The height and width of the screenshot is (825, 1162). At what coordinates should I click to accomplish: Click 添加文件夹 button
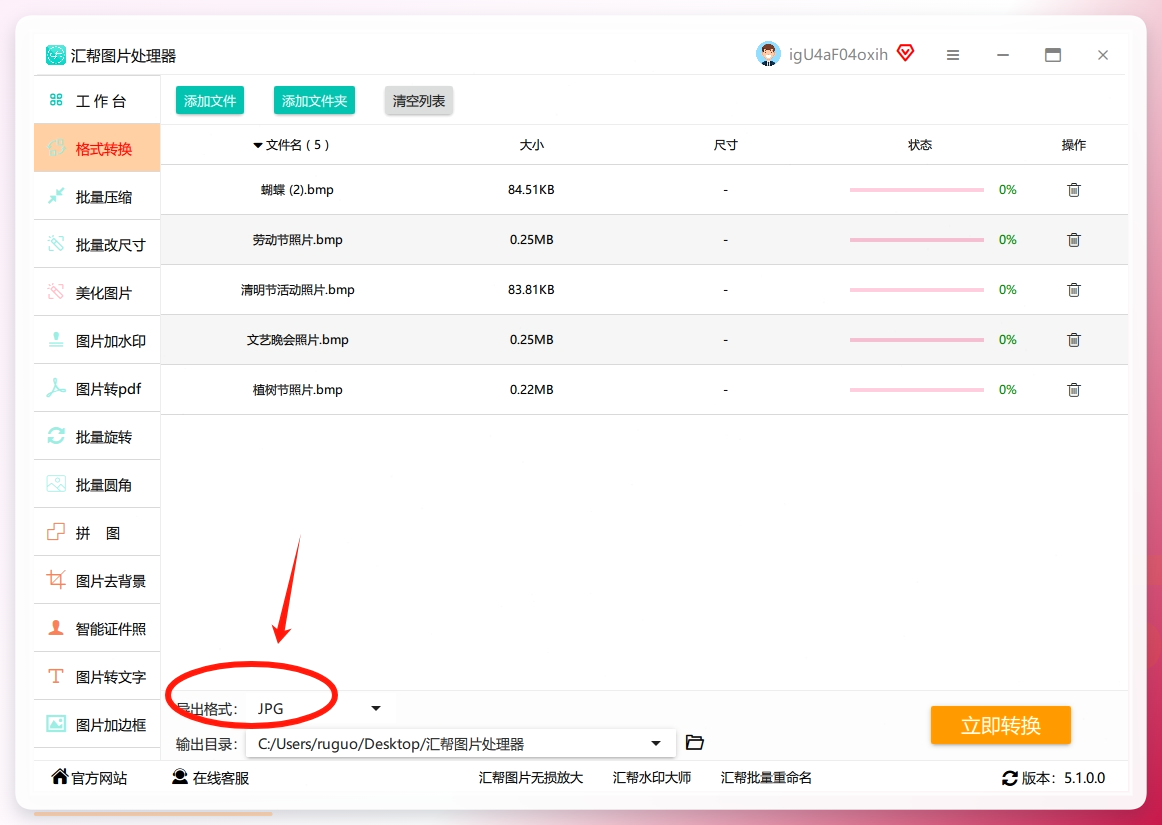tap(314, 101)
